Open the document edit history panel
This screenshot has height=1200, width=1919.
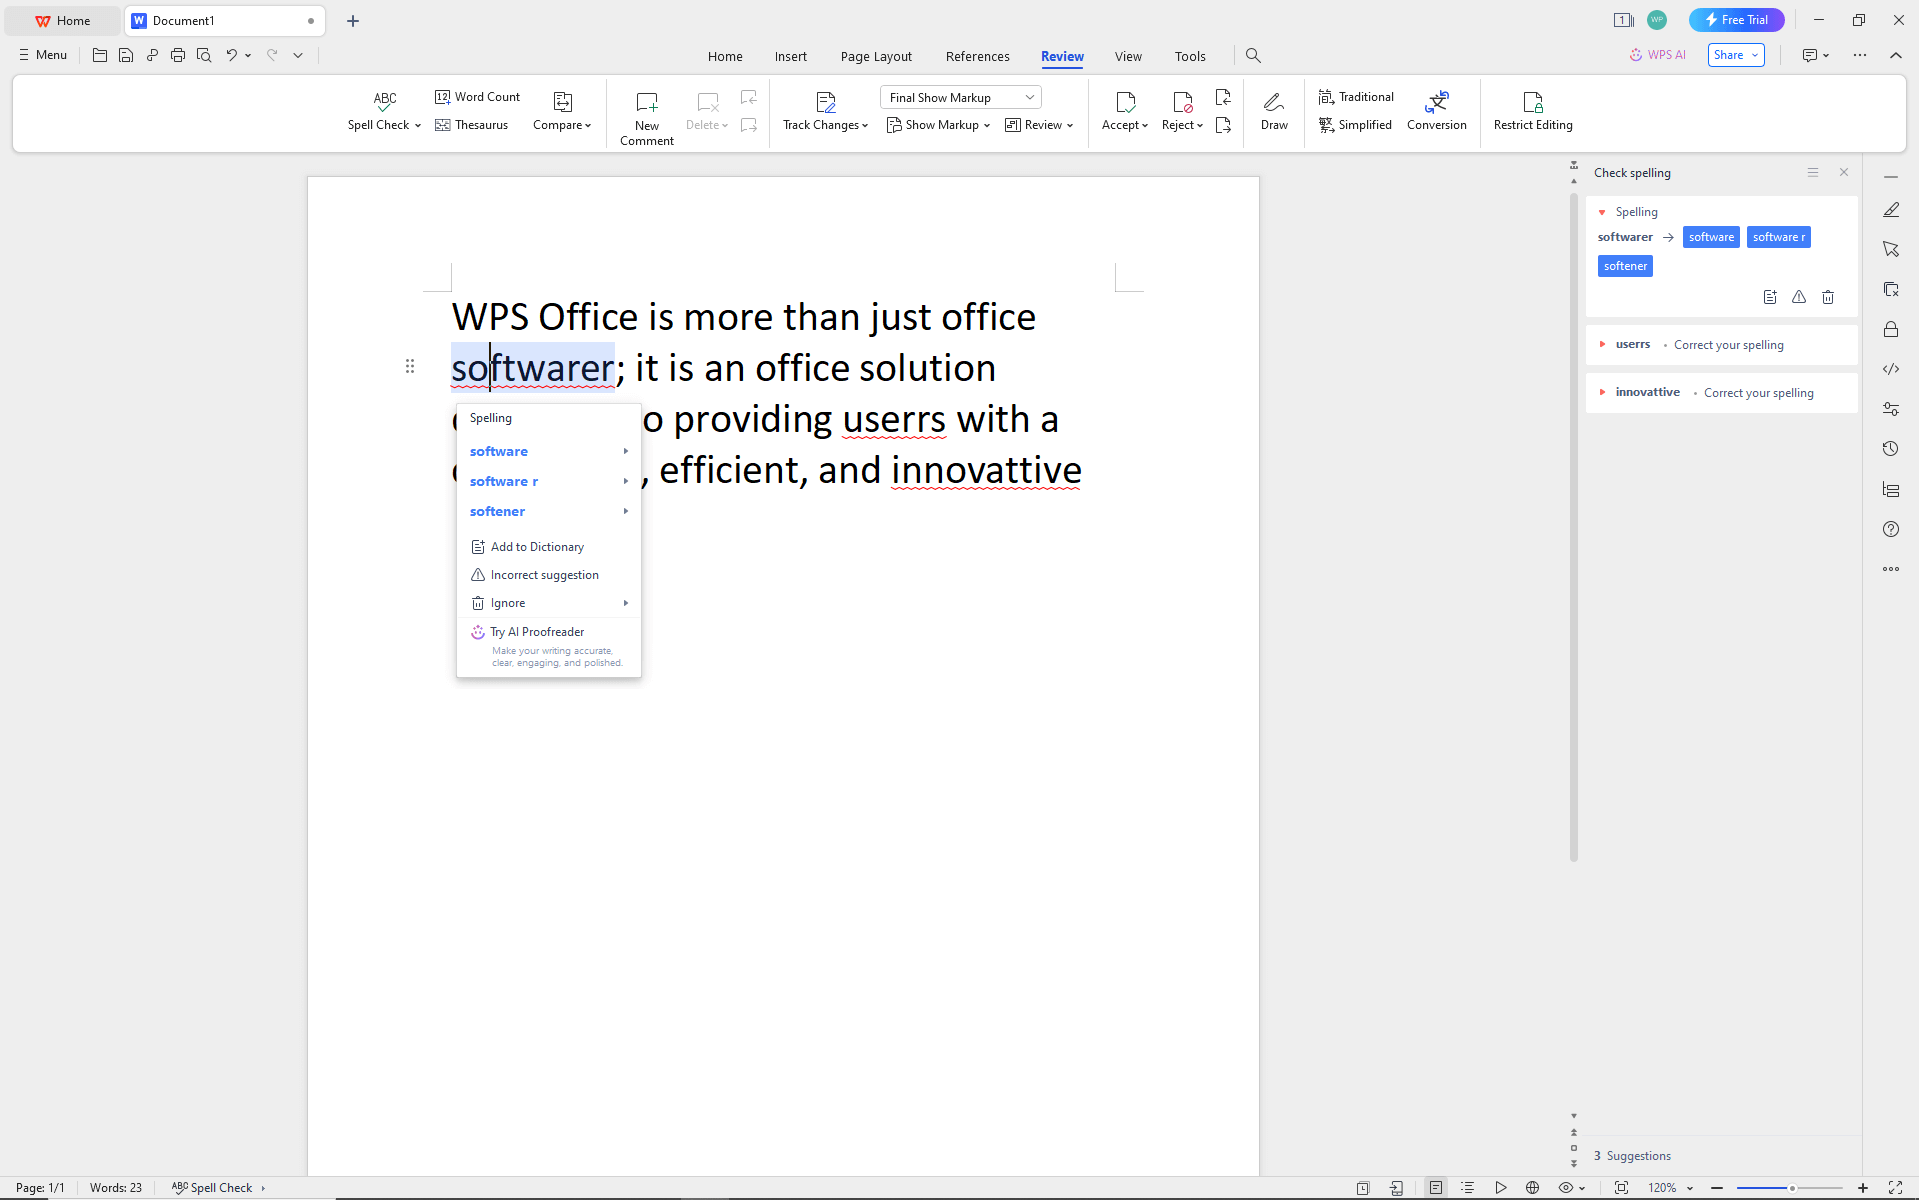click(x=1890, y=448)
